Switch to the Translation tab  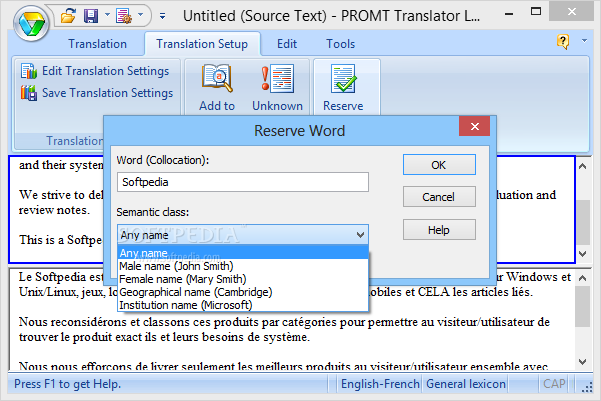[97, 44]
